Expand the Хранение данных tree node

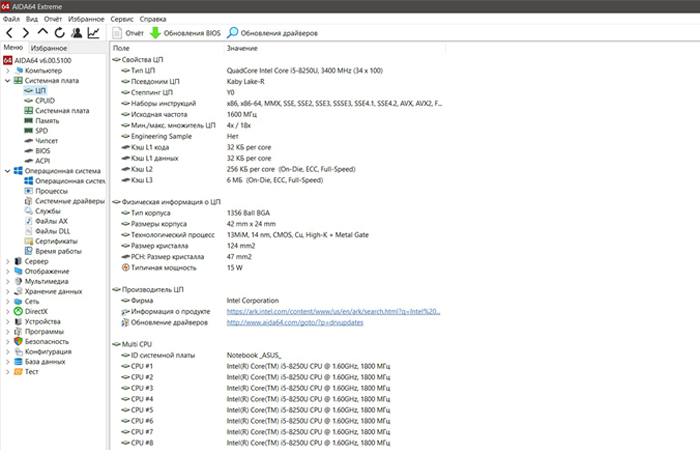pyautogui.click(x=8, y=292)
